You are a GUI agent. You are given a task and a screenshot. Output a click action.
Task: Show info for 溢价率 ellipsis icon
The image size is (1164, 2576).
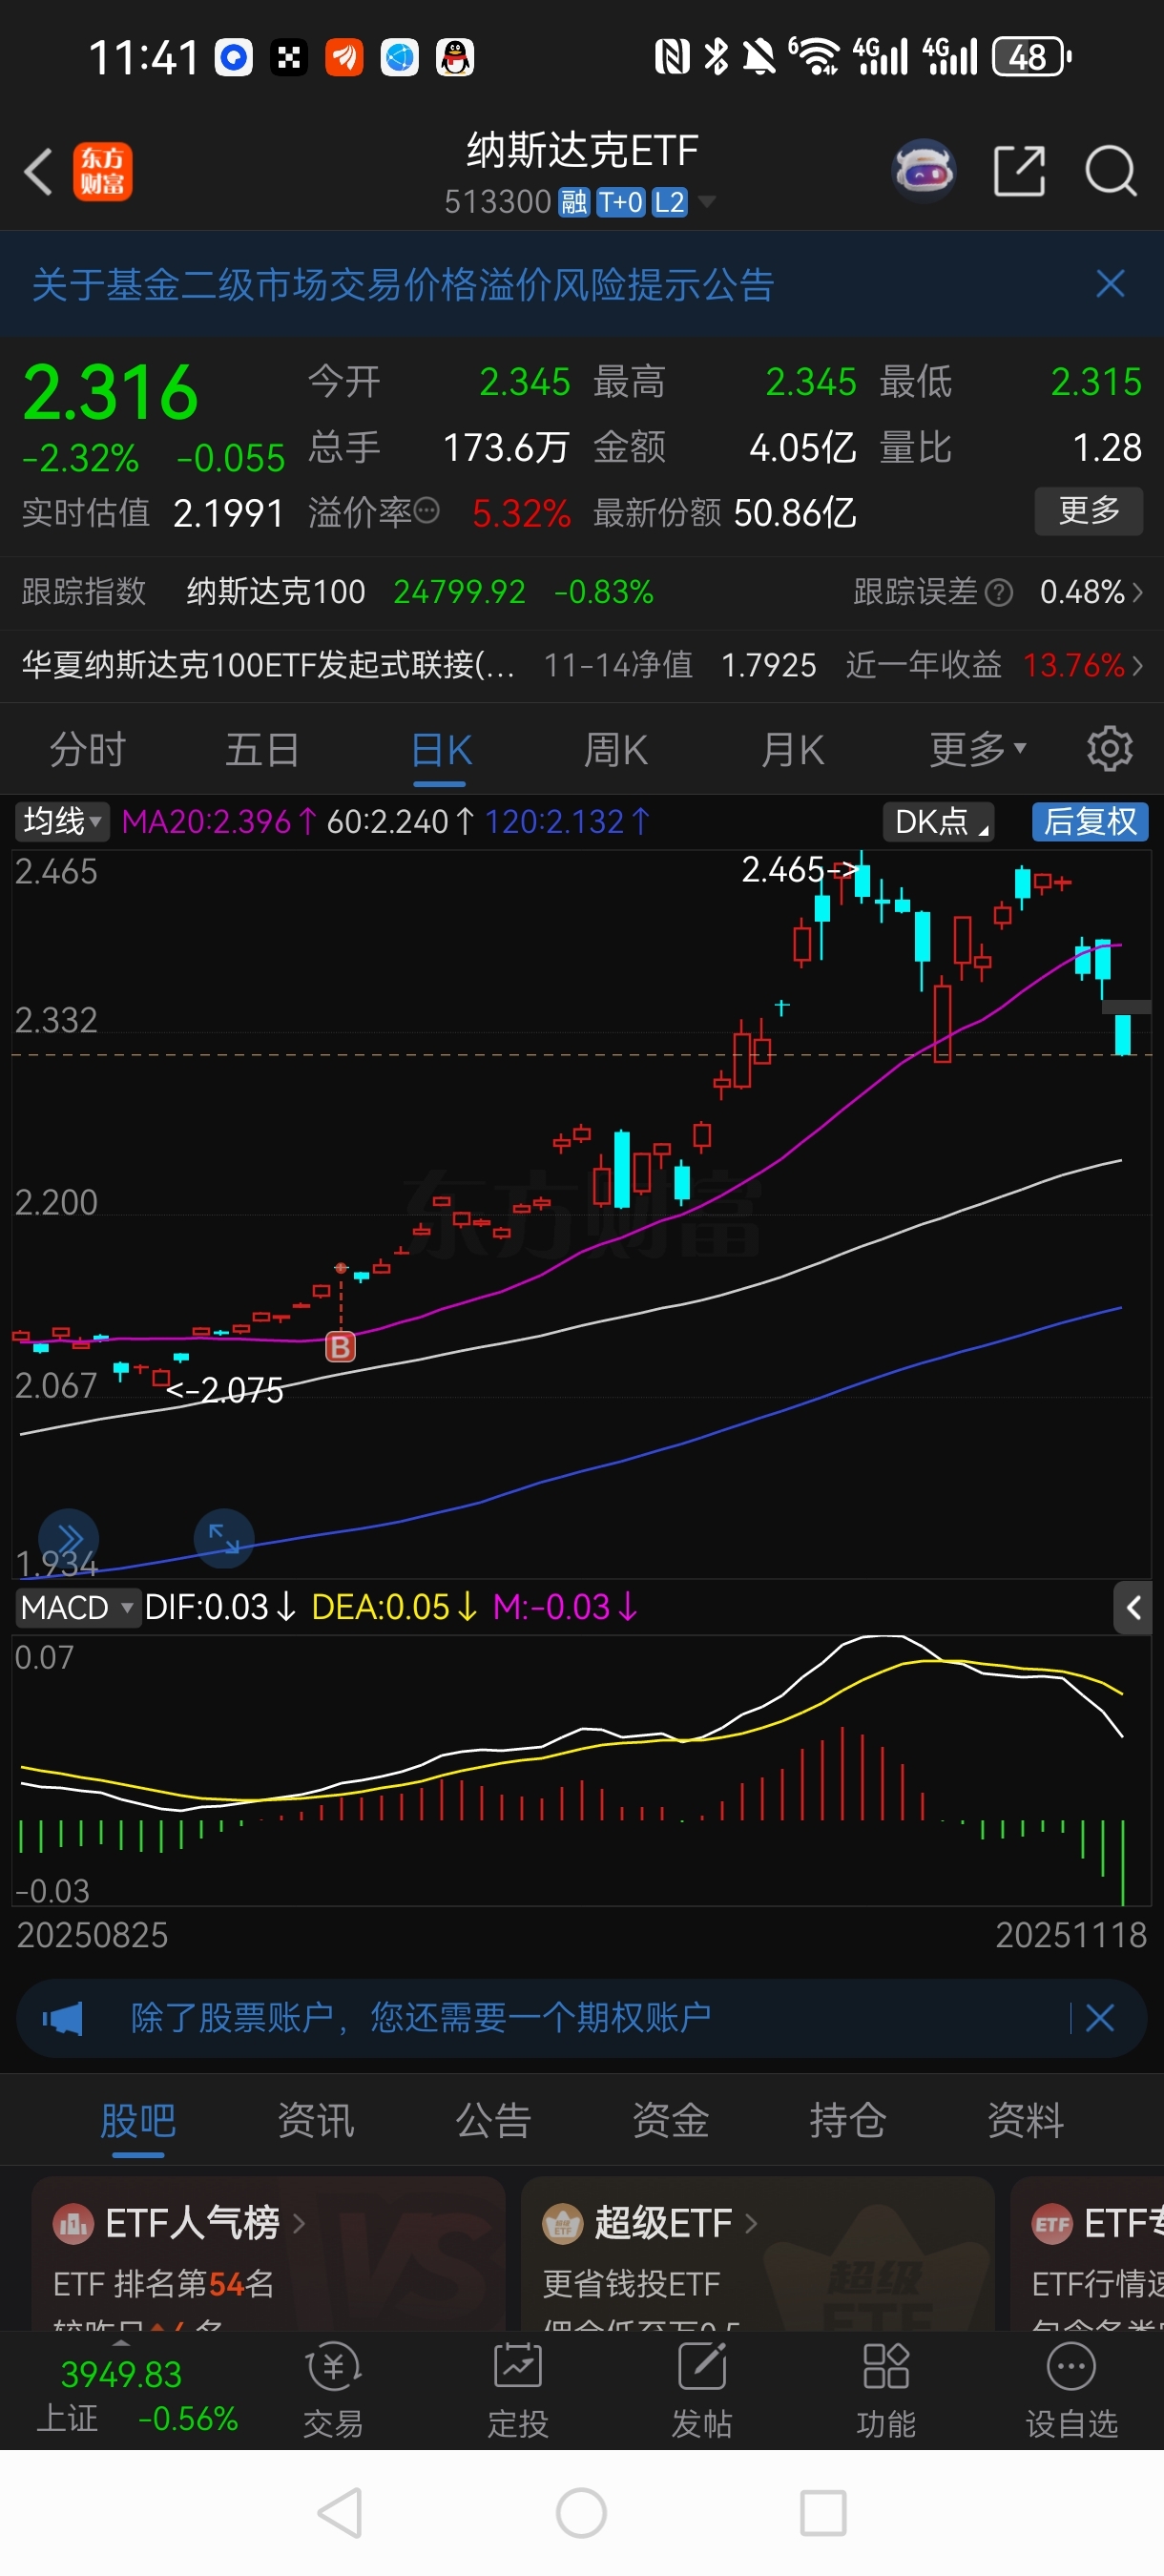pos(427,511)
